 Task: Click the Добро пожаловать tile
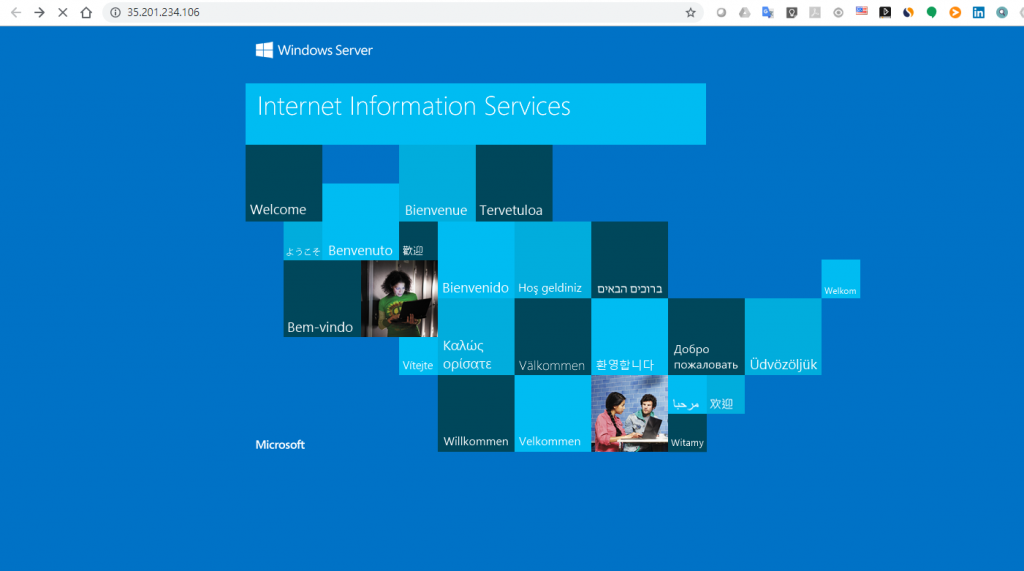tap(706, 336)
